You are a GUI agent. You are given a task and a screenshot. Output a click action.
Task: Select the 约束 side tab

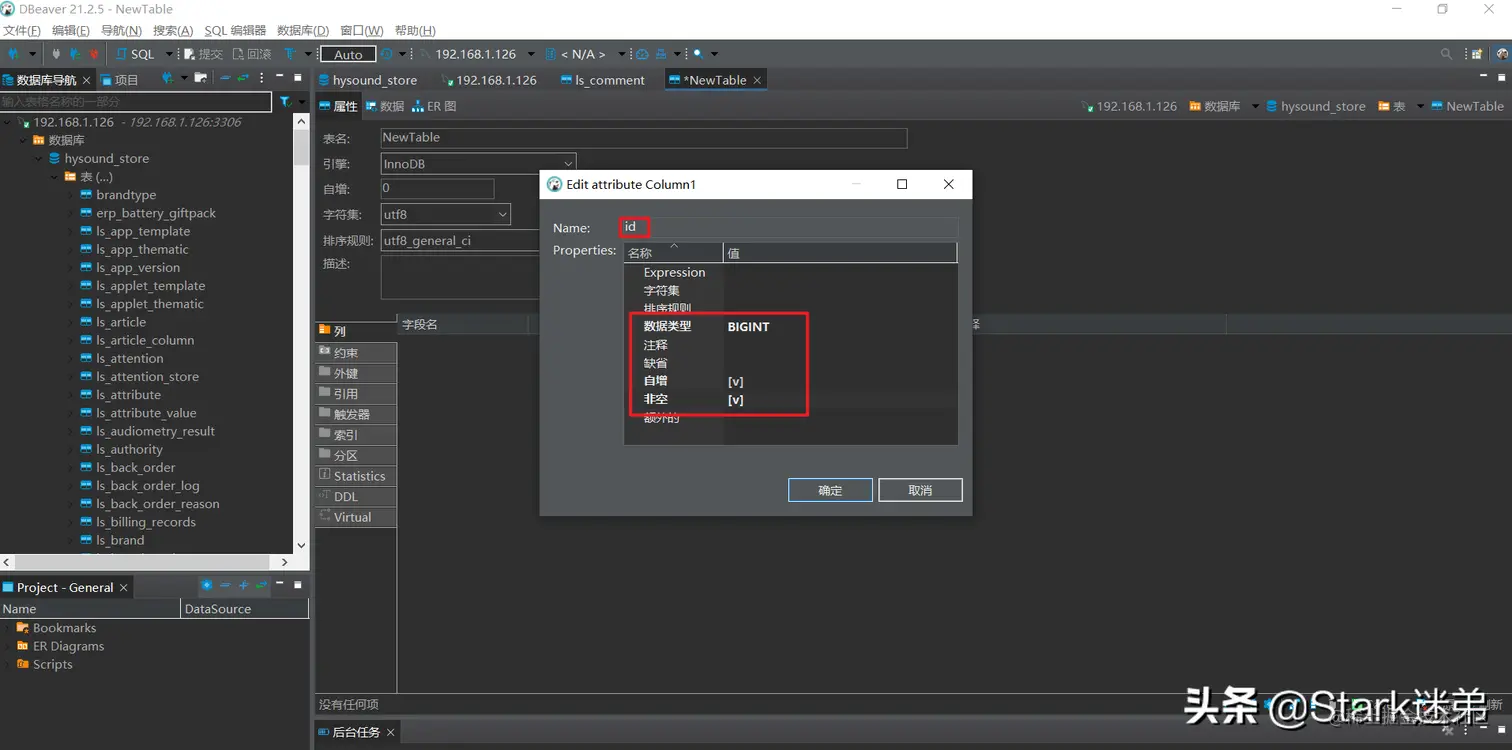click(x=356, y=352)
